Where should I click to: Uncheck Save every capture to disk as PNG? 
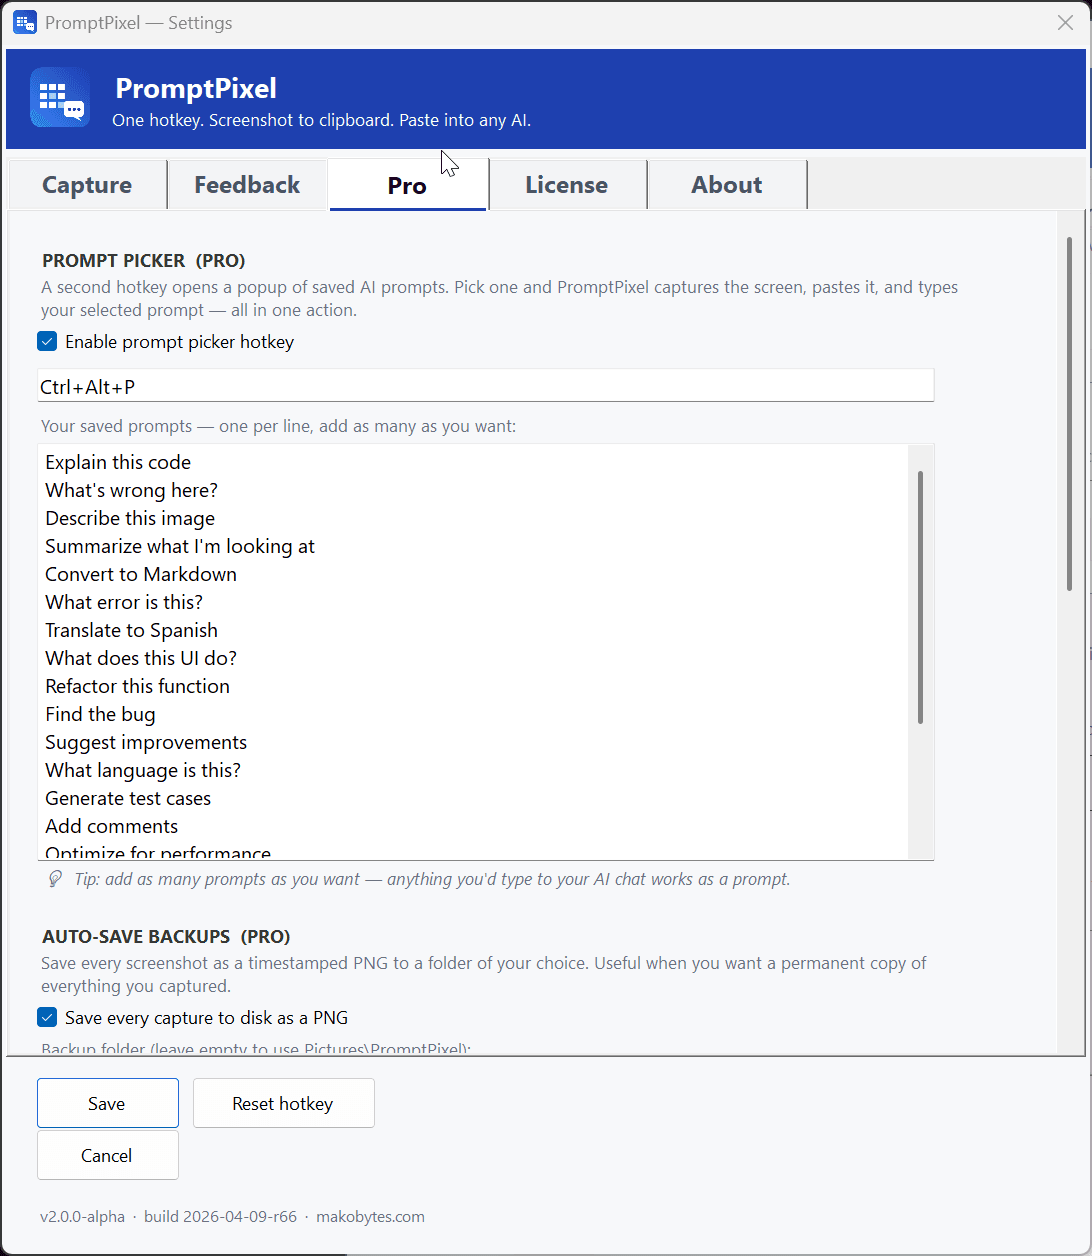(x=47, y=1018)
